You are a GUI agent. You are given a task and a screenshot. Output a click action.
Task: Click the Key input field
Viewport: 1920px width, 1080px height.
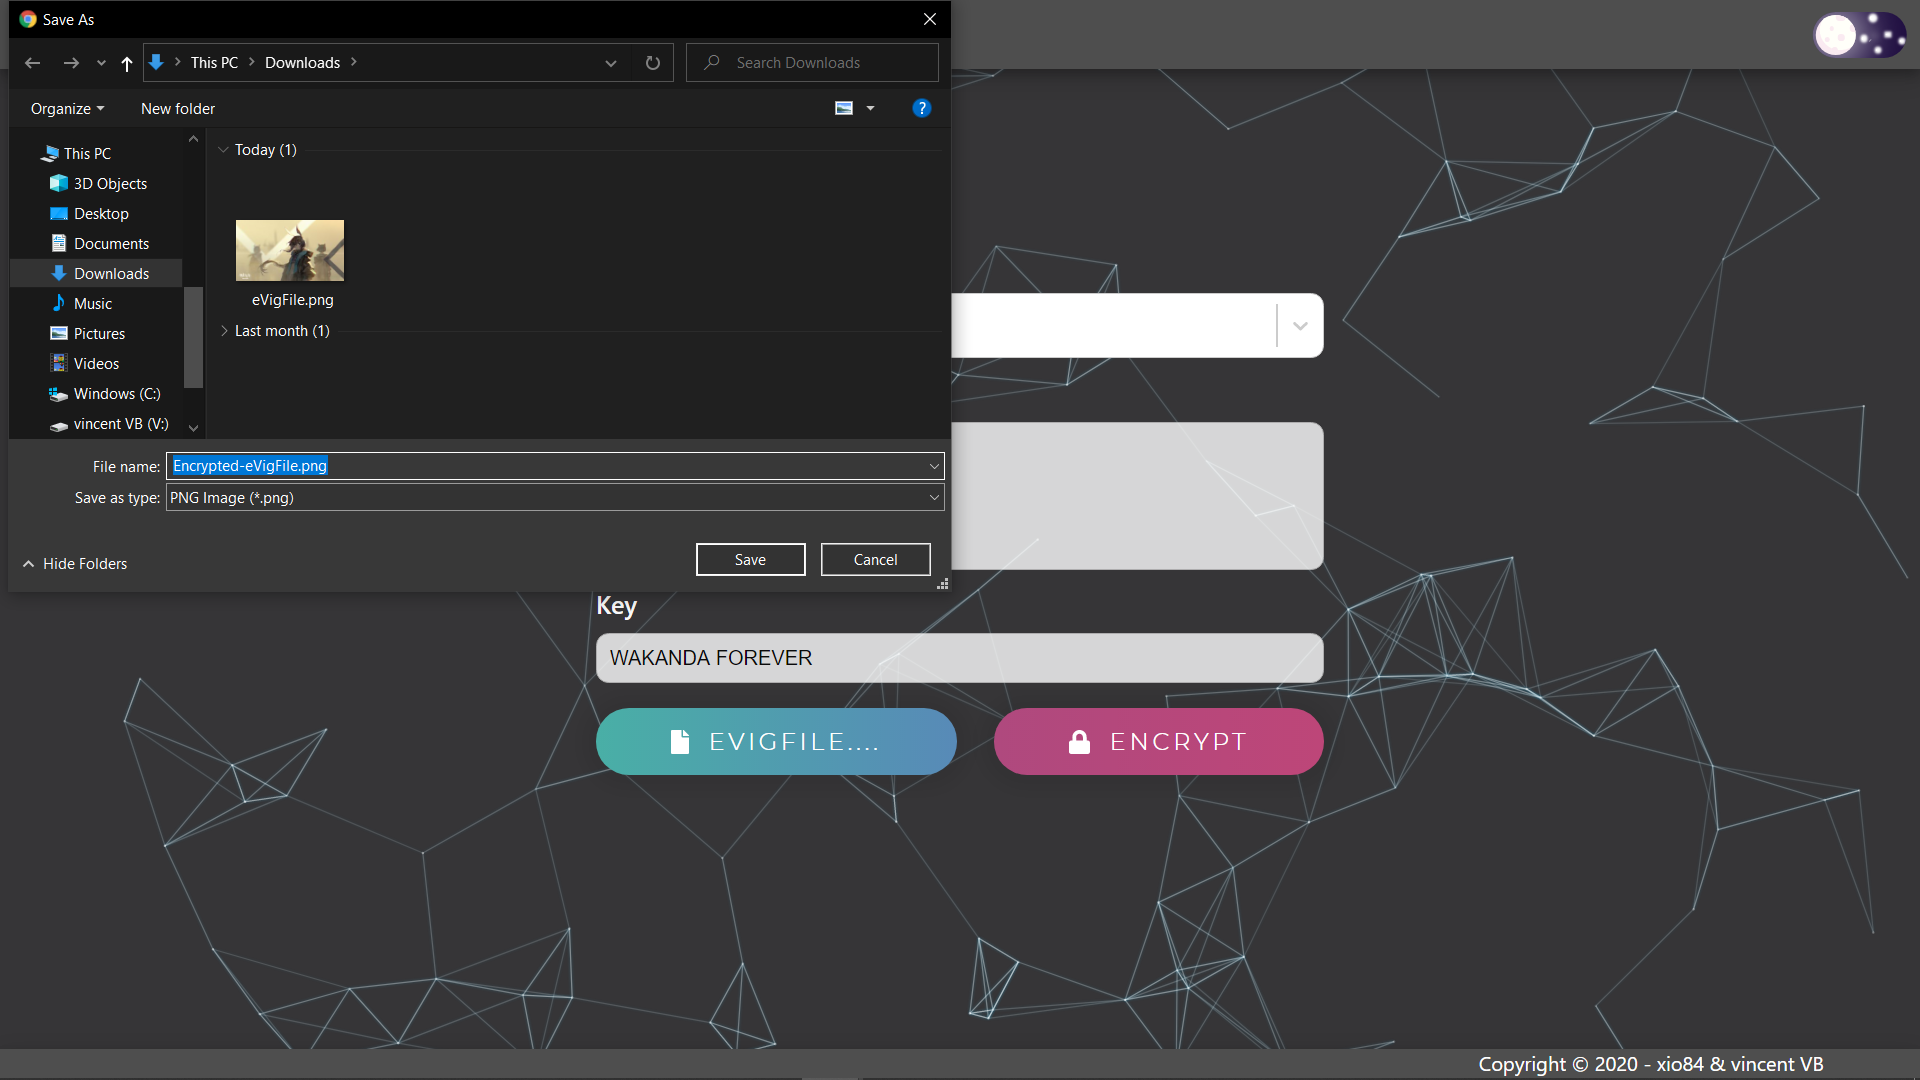click(x=960, y=657)
